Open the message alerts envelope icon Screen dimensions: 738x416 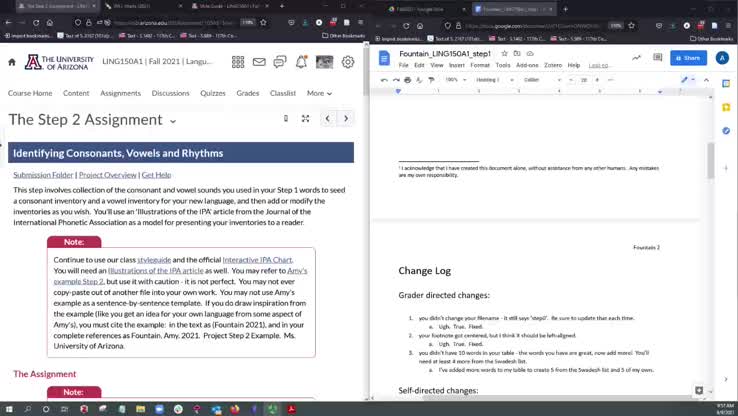pos(259,62)
